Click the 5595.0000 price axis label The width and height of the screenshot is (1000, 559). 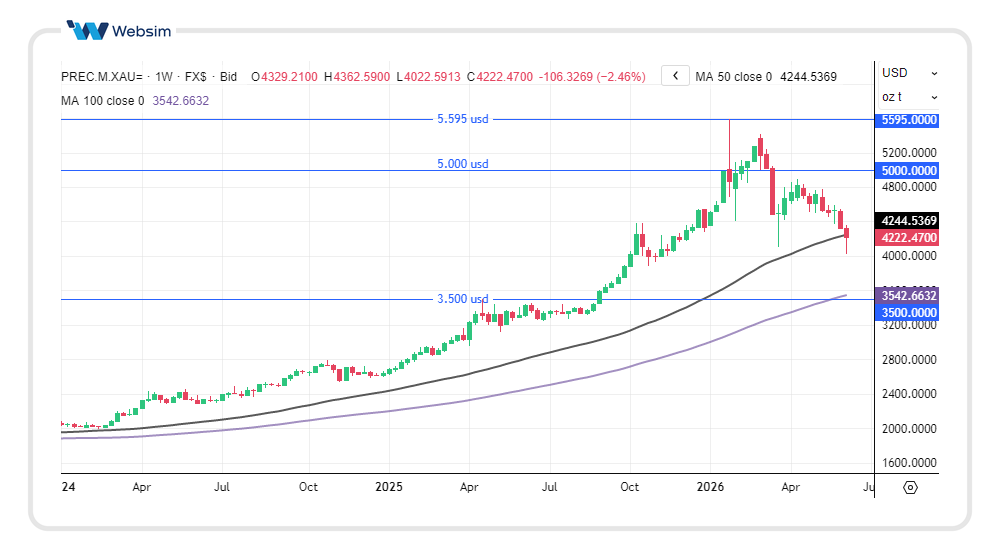(909, 120)
